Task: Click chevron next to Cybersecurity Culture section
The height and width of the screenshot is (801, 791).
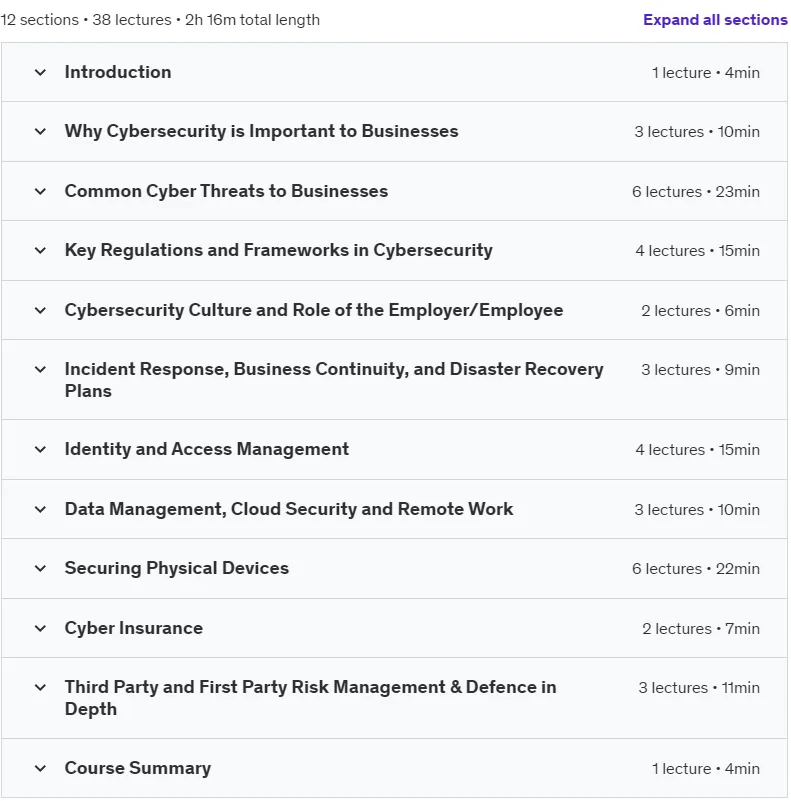Action: coord(40,311)
